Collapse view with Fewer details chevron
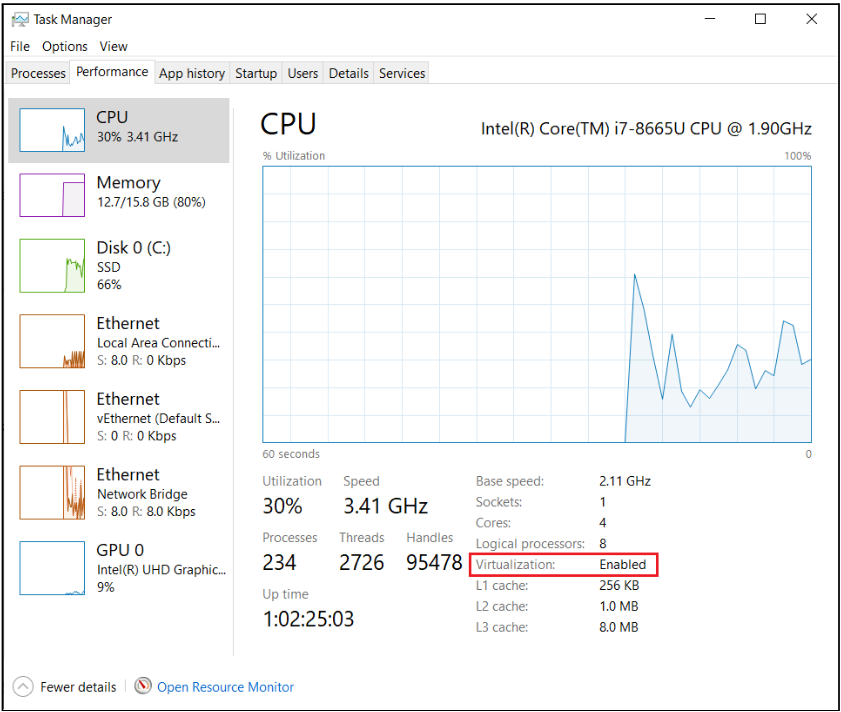 (22, 687)
